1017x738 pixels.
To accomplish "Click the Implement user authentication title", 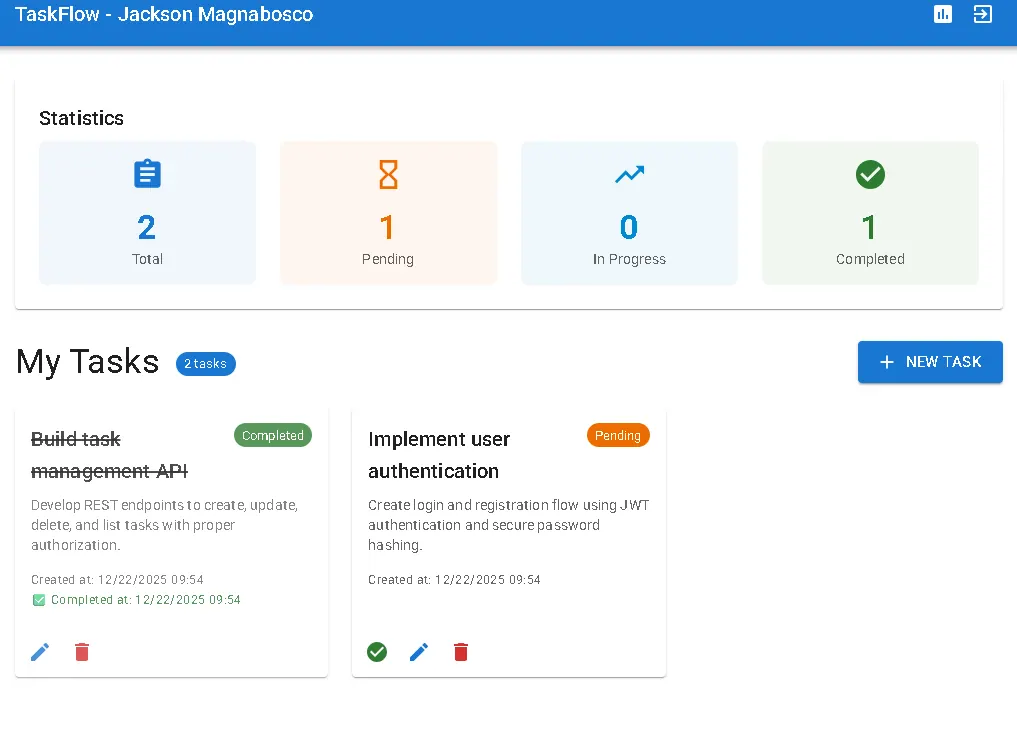I will [x=439, y=455].
